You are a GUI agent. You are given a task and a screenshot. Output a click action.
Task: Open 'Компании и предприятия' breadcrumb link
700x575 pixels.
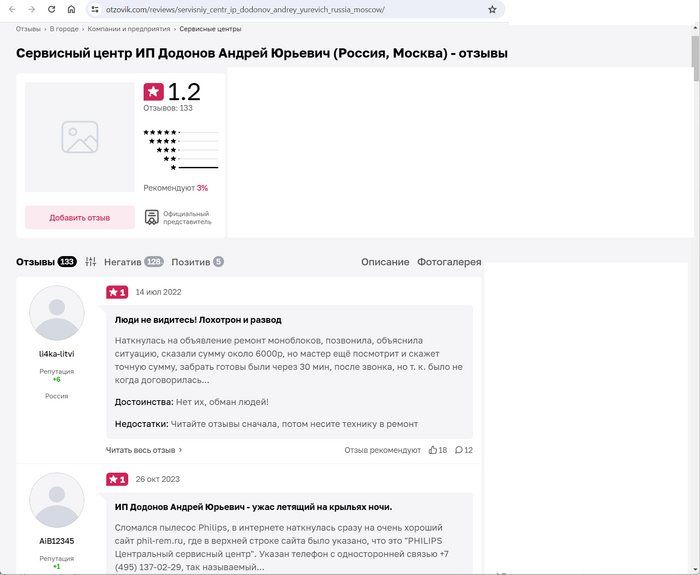click(130, 29)
